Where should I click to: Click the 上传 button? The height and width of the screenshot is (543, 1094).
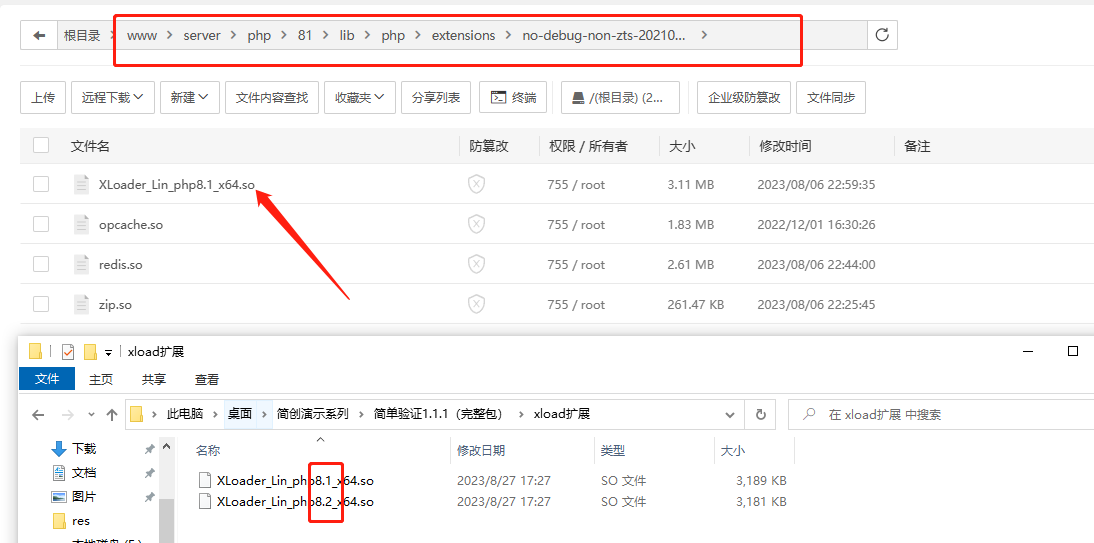[43, 97]
